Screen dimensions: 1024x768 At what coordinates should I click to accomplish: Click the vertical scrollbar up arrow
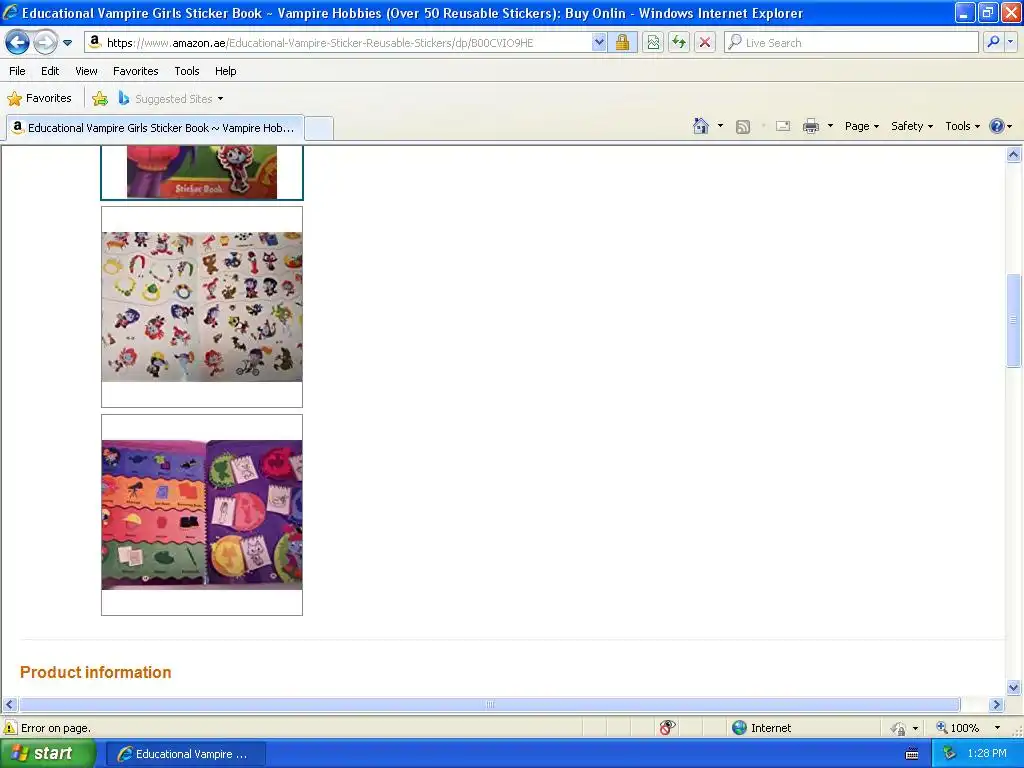click(1014, 155)
